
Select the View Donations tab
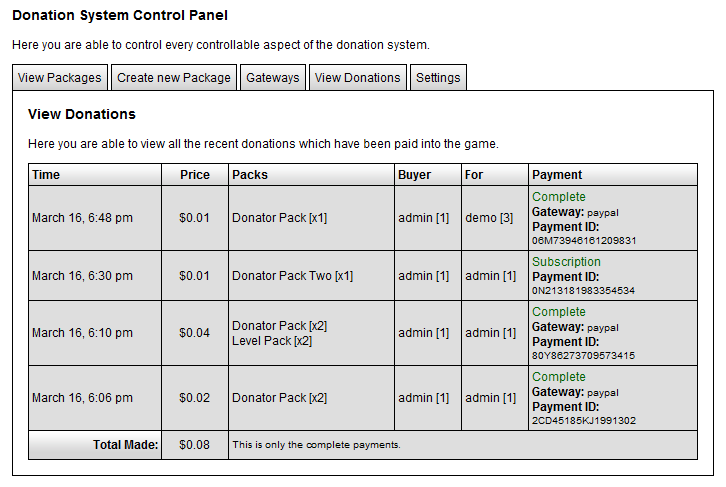pyautogui.click(x=357, y=78)
